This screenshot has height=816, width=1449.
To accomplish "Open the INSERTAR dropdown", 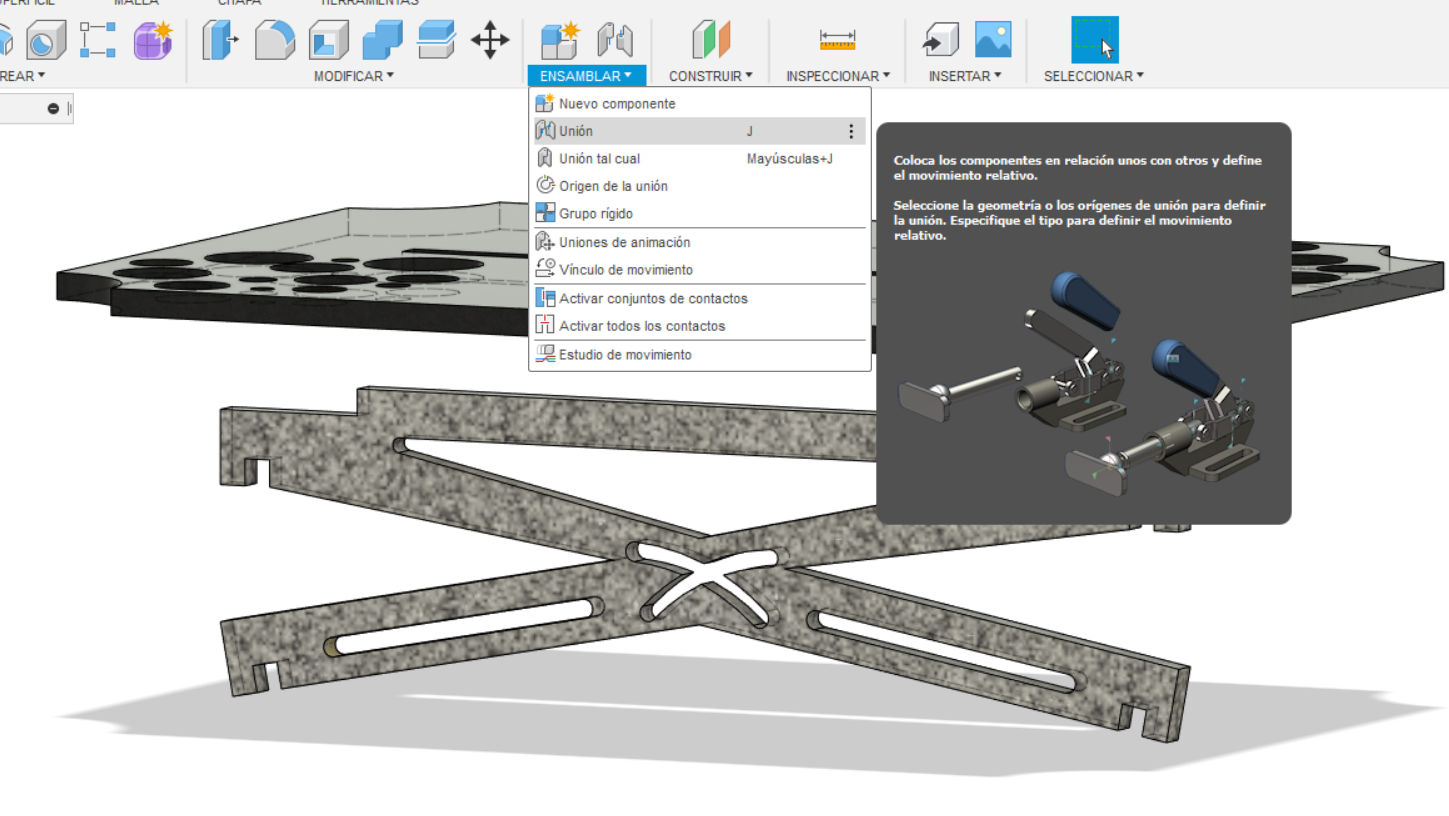I will coord(965,76).
